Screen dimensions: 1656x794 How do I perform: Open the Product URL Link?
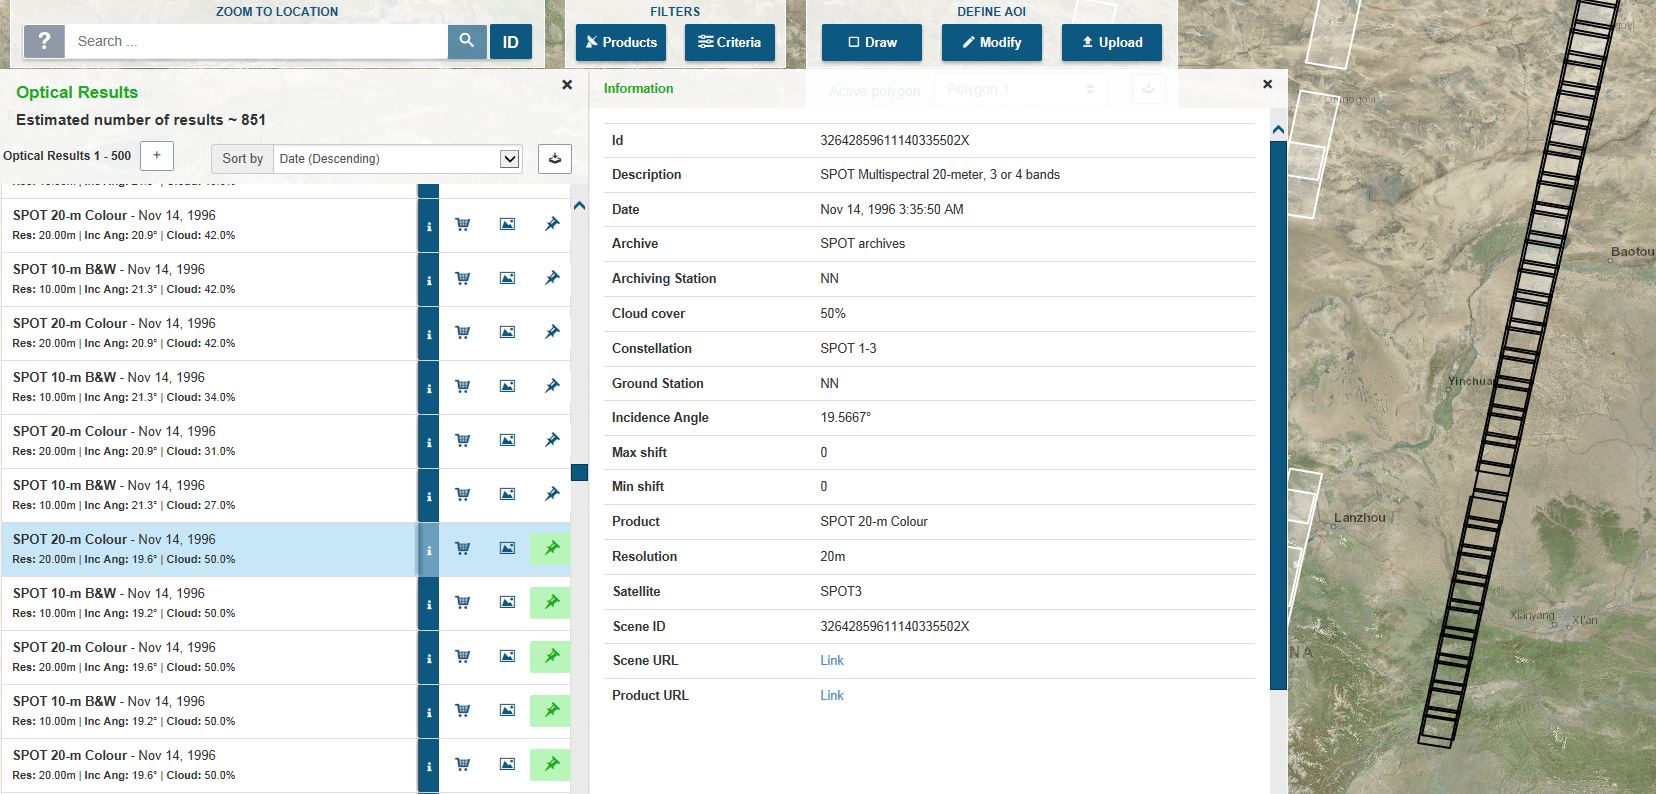pos(832,695)
